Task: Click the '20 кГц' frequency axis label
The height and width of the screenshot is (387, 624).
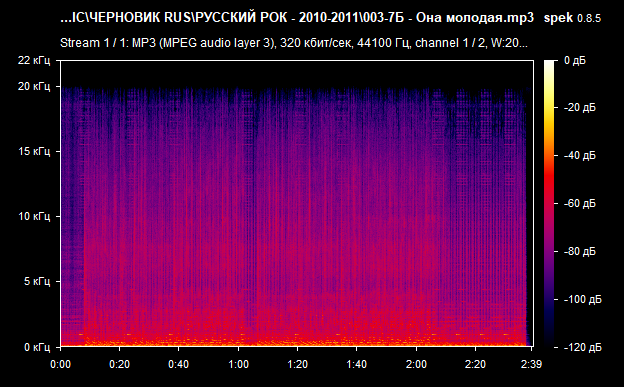Action: [x=34, y=86]
